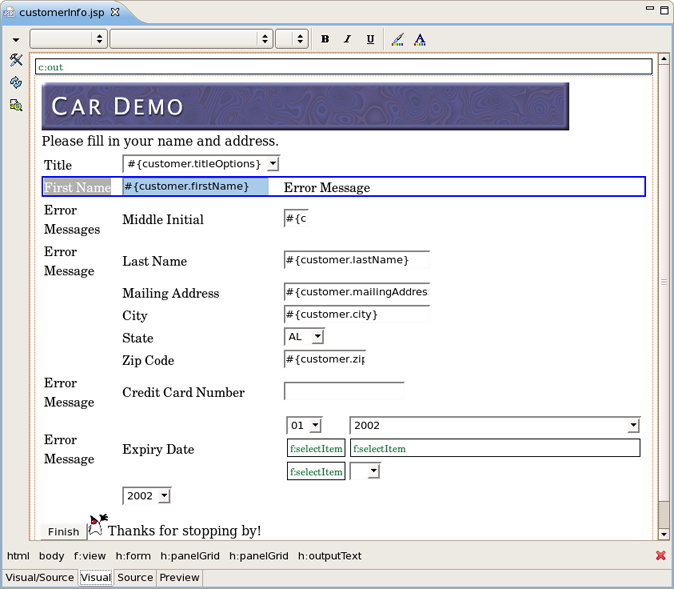Click the Duke mascot image near Finish
This screenshot has width=674, height=589.
[x=98, y=525]
